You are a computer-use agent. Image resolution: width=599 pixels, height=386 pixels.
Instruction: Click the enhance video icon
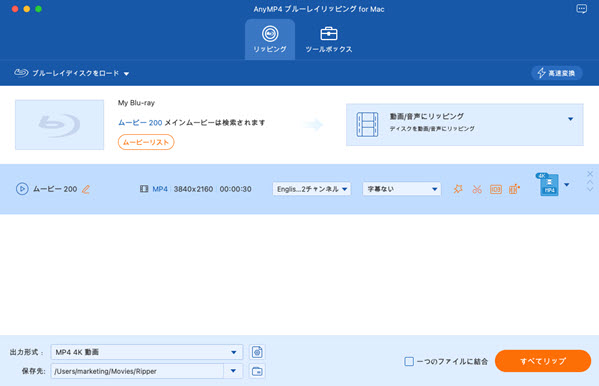(514, 189)
